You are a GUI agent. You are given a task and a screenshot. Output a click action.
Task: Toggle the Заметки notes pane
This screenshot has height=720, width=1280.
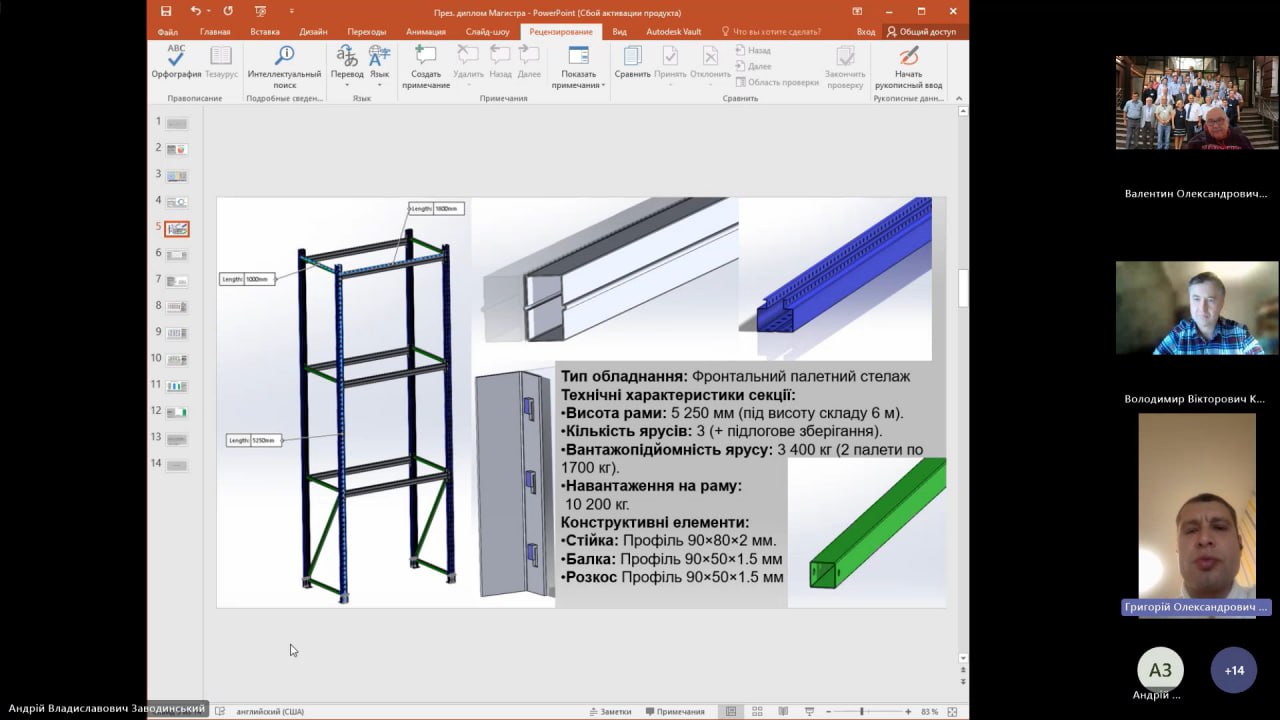click(610, 711)
